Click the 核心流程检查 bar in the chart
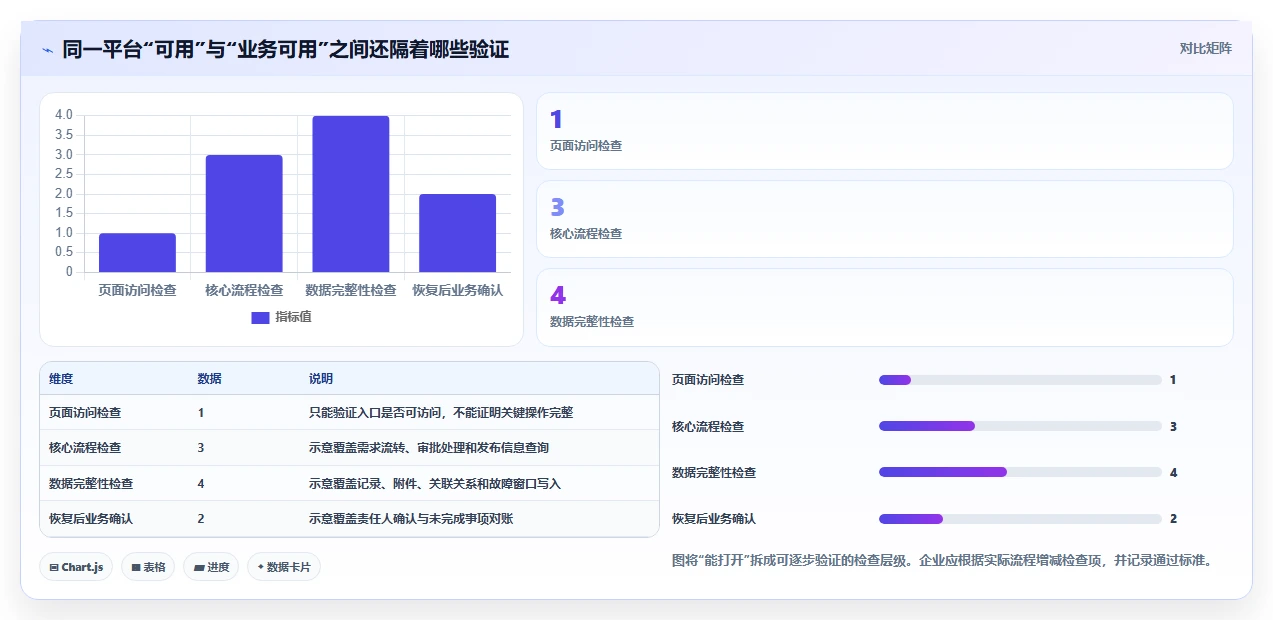Viewport: 1273px width, 620px height. (244, 213)
